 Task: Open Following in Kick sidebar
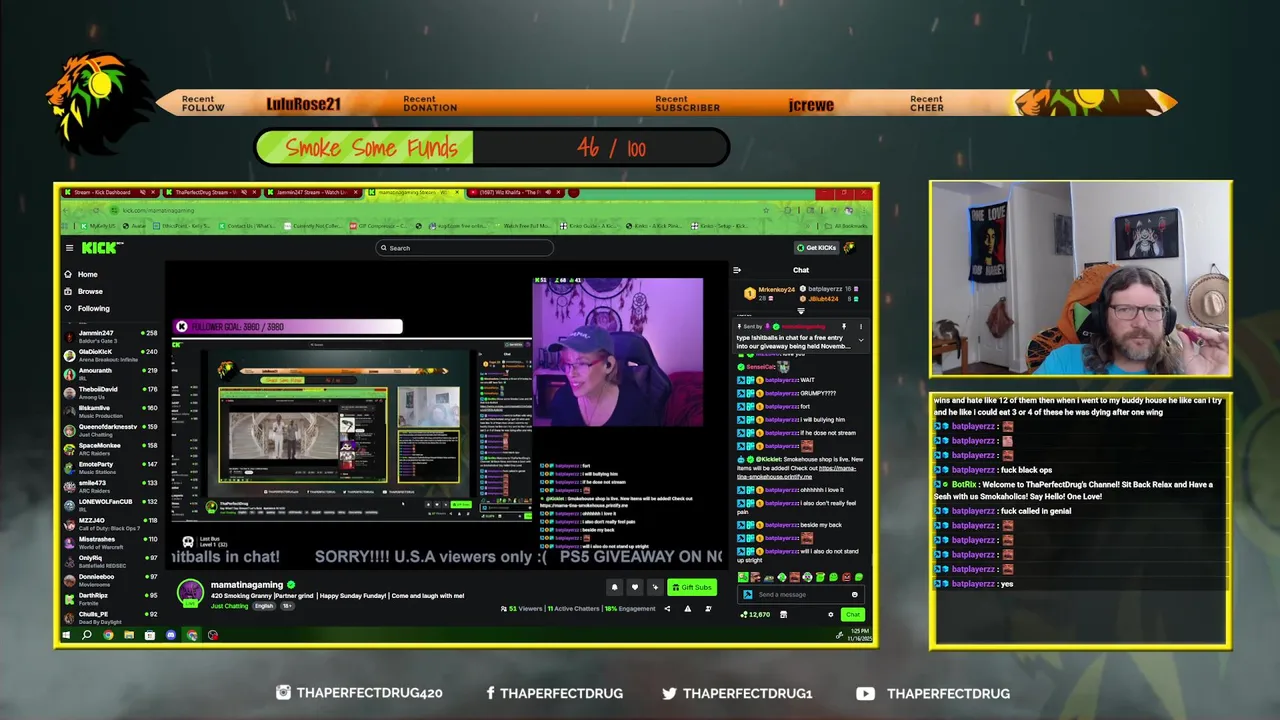(88, 308)
